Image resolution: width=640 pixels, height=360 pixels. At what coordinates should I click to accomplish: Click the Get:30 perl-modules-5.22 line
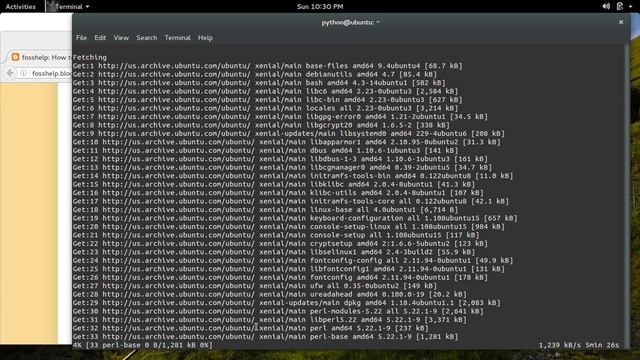coord(278,311)
